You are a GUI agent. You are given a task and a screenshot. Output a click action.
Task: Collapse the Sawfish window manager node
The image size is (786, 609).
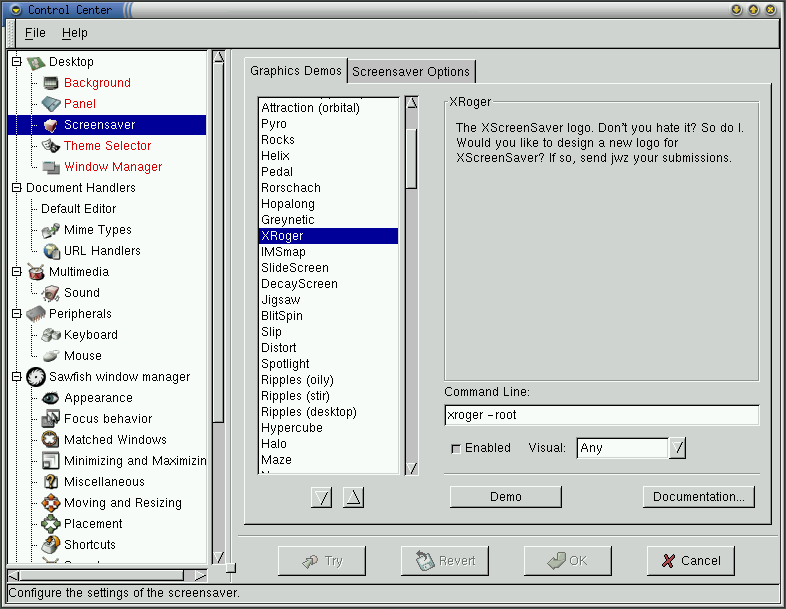(x=16, y=377)
